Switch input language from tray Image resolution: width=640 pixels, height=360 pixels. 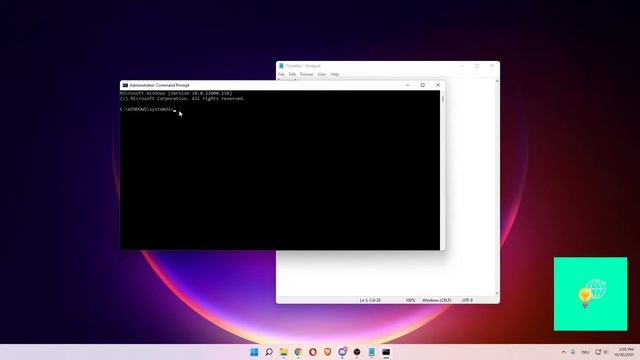[585, 352]
